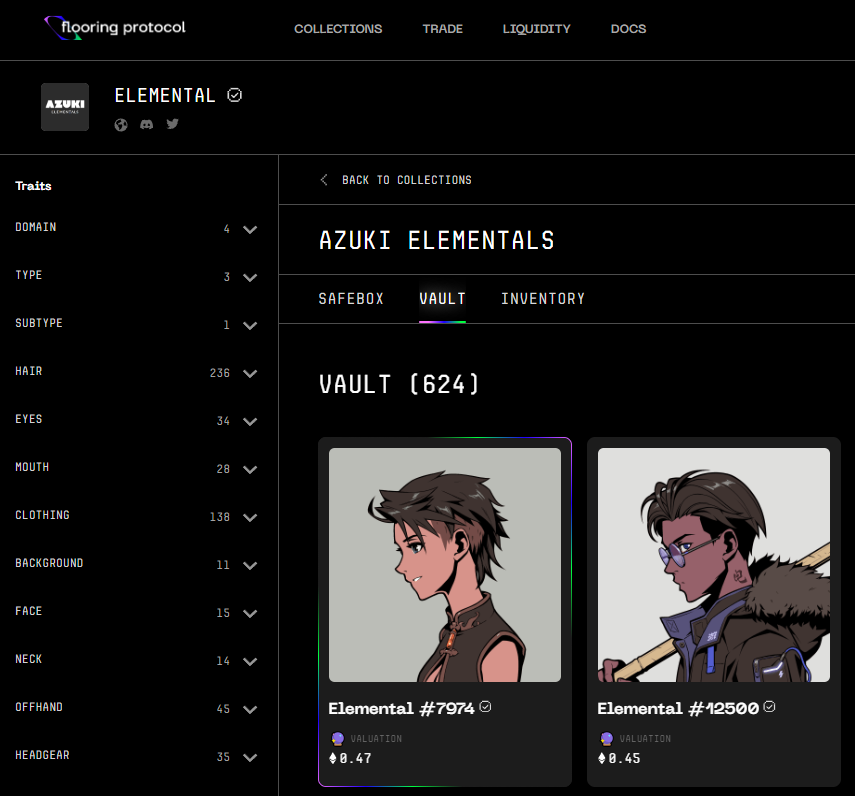855x796 pixels.
Task: Select the VAULT tab
Action: pyautogui.click(x=442, y=299)
